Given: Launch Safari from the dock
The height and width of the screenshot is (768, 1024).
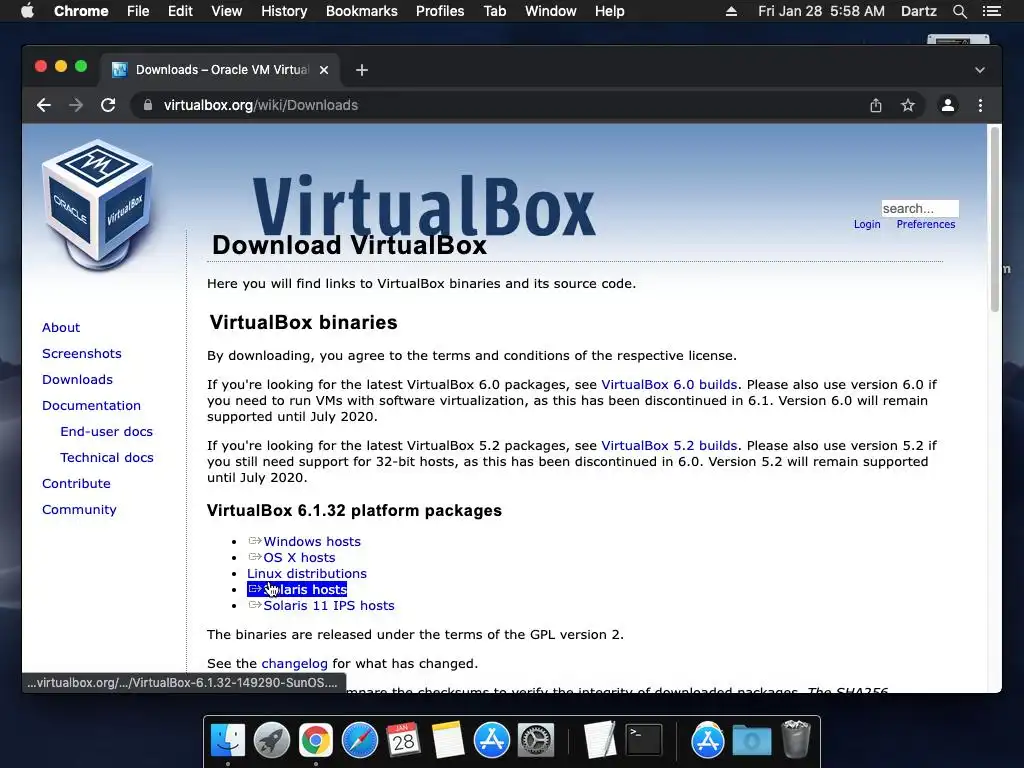Looking at the screenshot, I should coord(360,741).
